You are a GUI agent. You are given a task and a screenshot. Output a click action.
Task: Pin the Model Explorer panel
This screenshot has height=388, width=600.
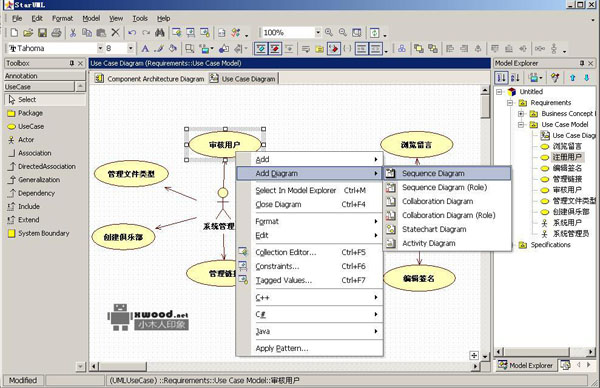[x=582, y=63]
